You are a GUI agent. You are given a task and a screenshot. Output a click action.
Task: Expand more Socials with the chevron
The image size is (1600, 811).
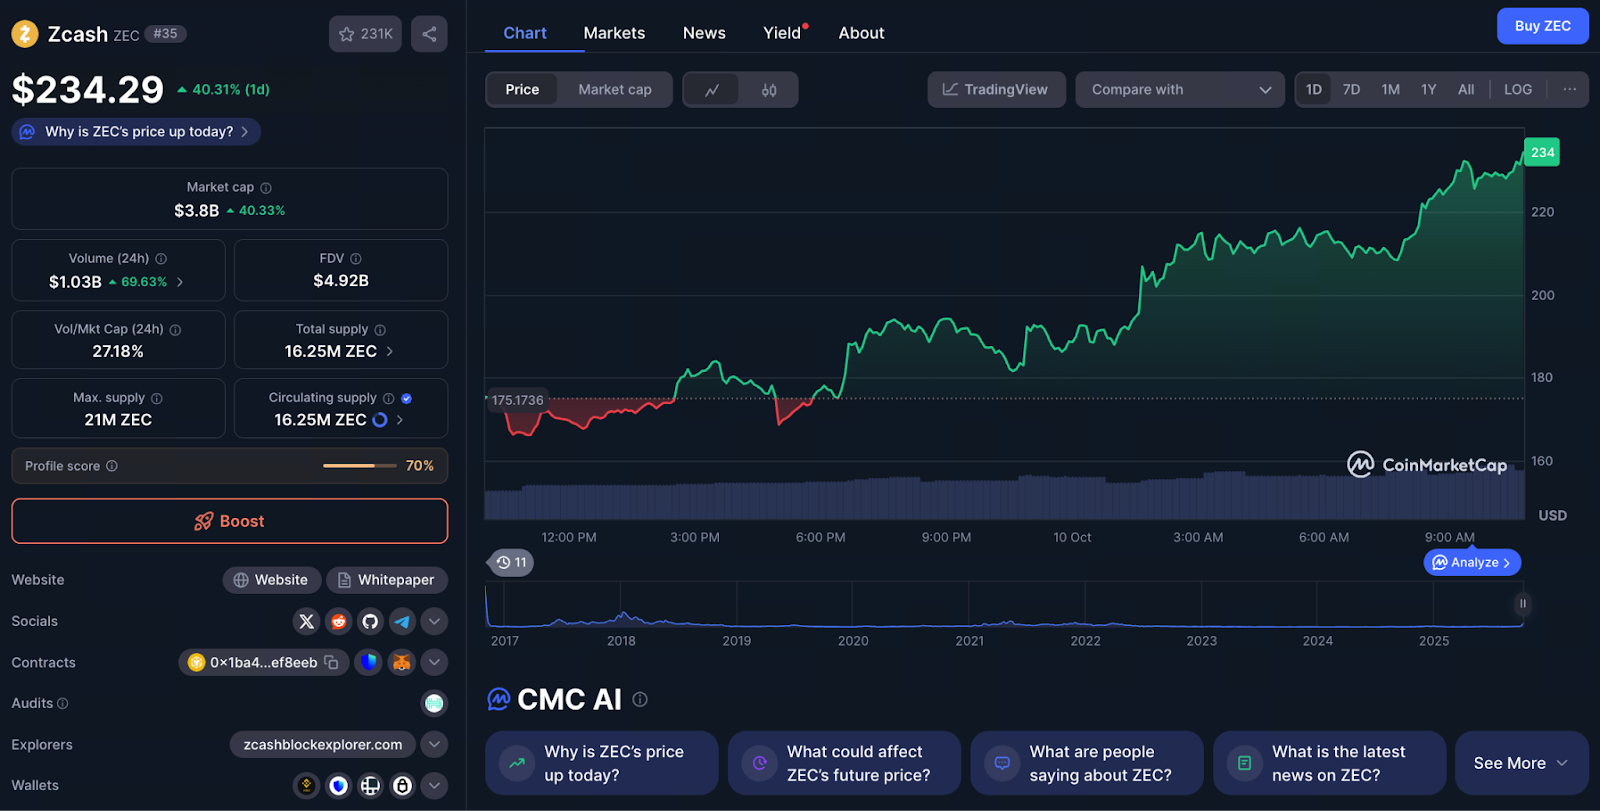pyautogui.click(x=434, y=622)
